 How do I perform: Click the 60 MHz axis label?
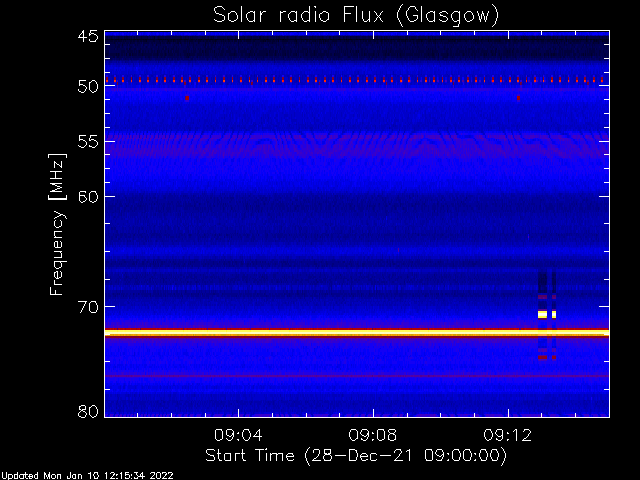pos(88,197)
